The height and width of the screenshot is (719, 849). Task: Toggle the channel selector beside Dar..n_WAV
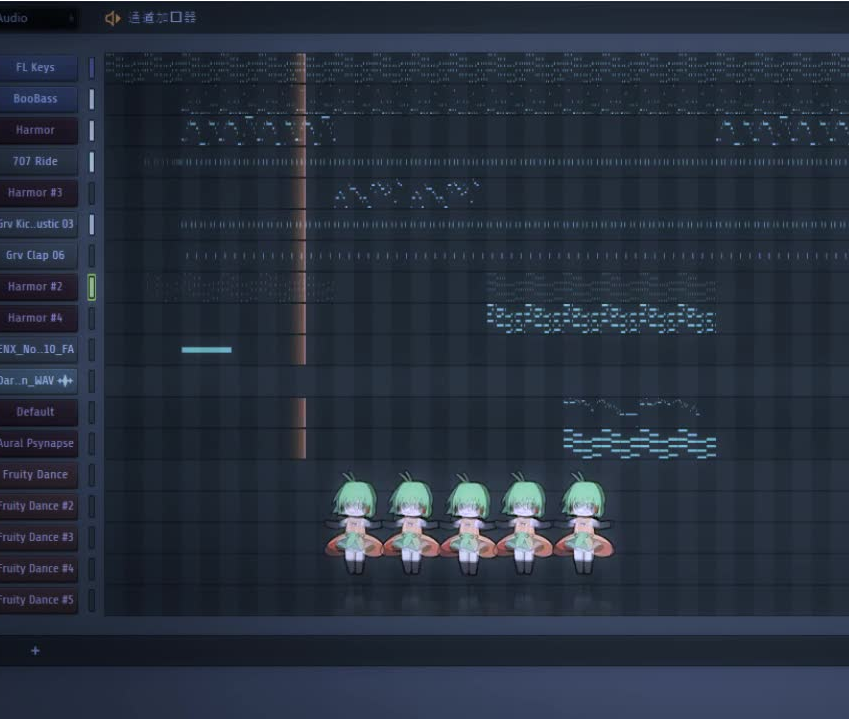click(92, 381)
